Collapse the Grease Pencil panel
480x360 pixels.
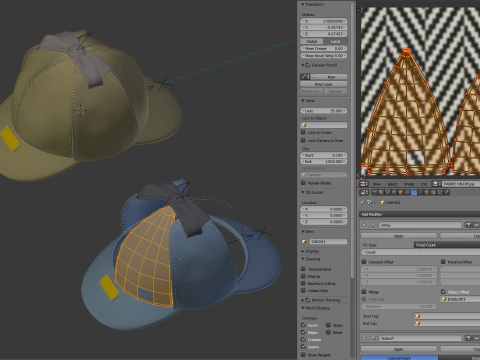coord(303,65)
